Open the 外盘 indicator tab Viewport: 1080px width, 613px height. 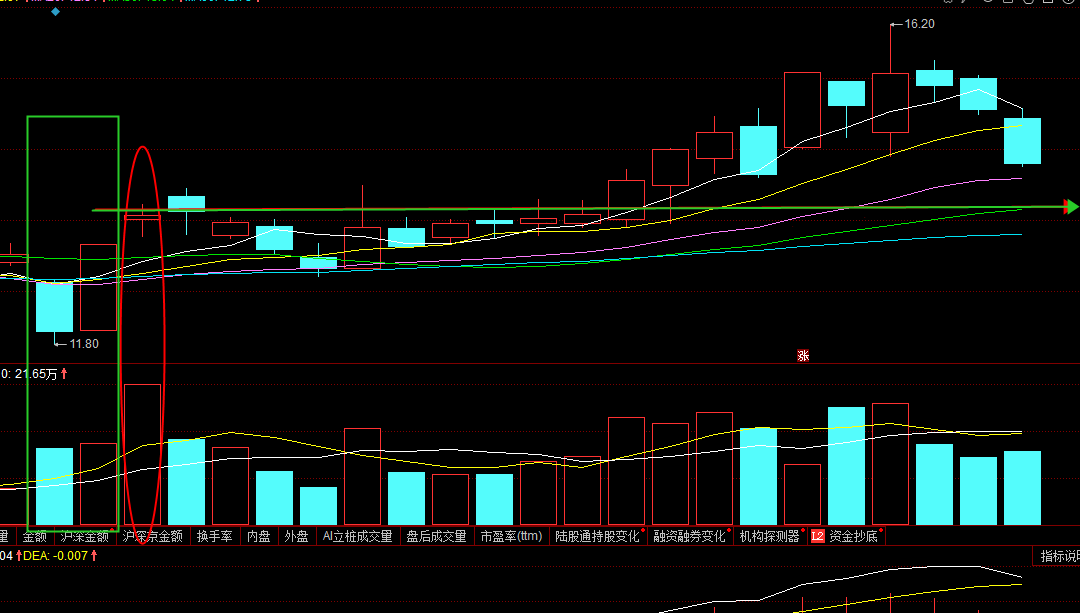(296, 536)
